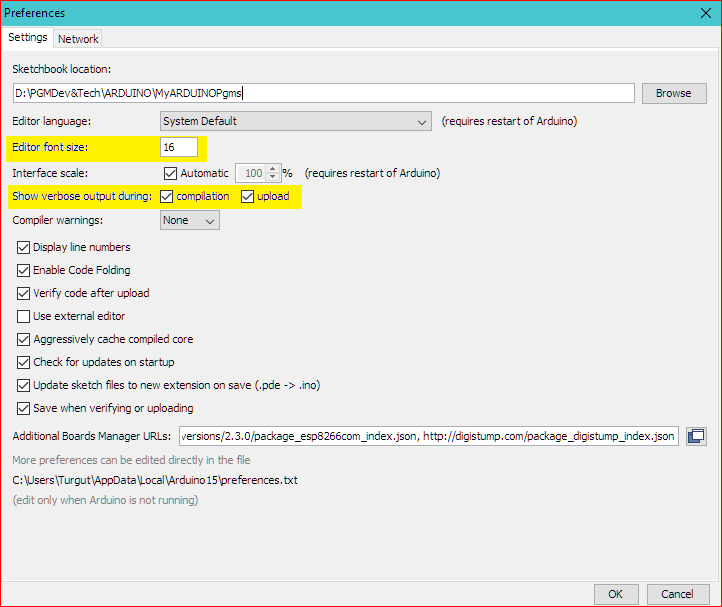Toggle Update sketch files to new extension
722x607 pixels.
coord(23,385)
